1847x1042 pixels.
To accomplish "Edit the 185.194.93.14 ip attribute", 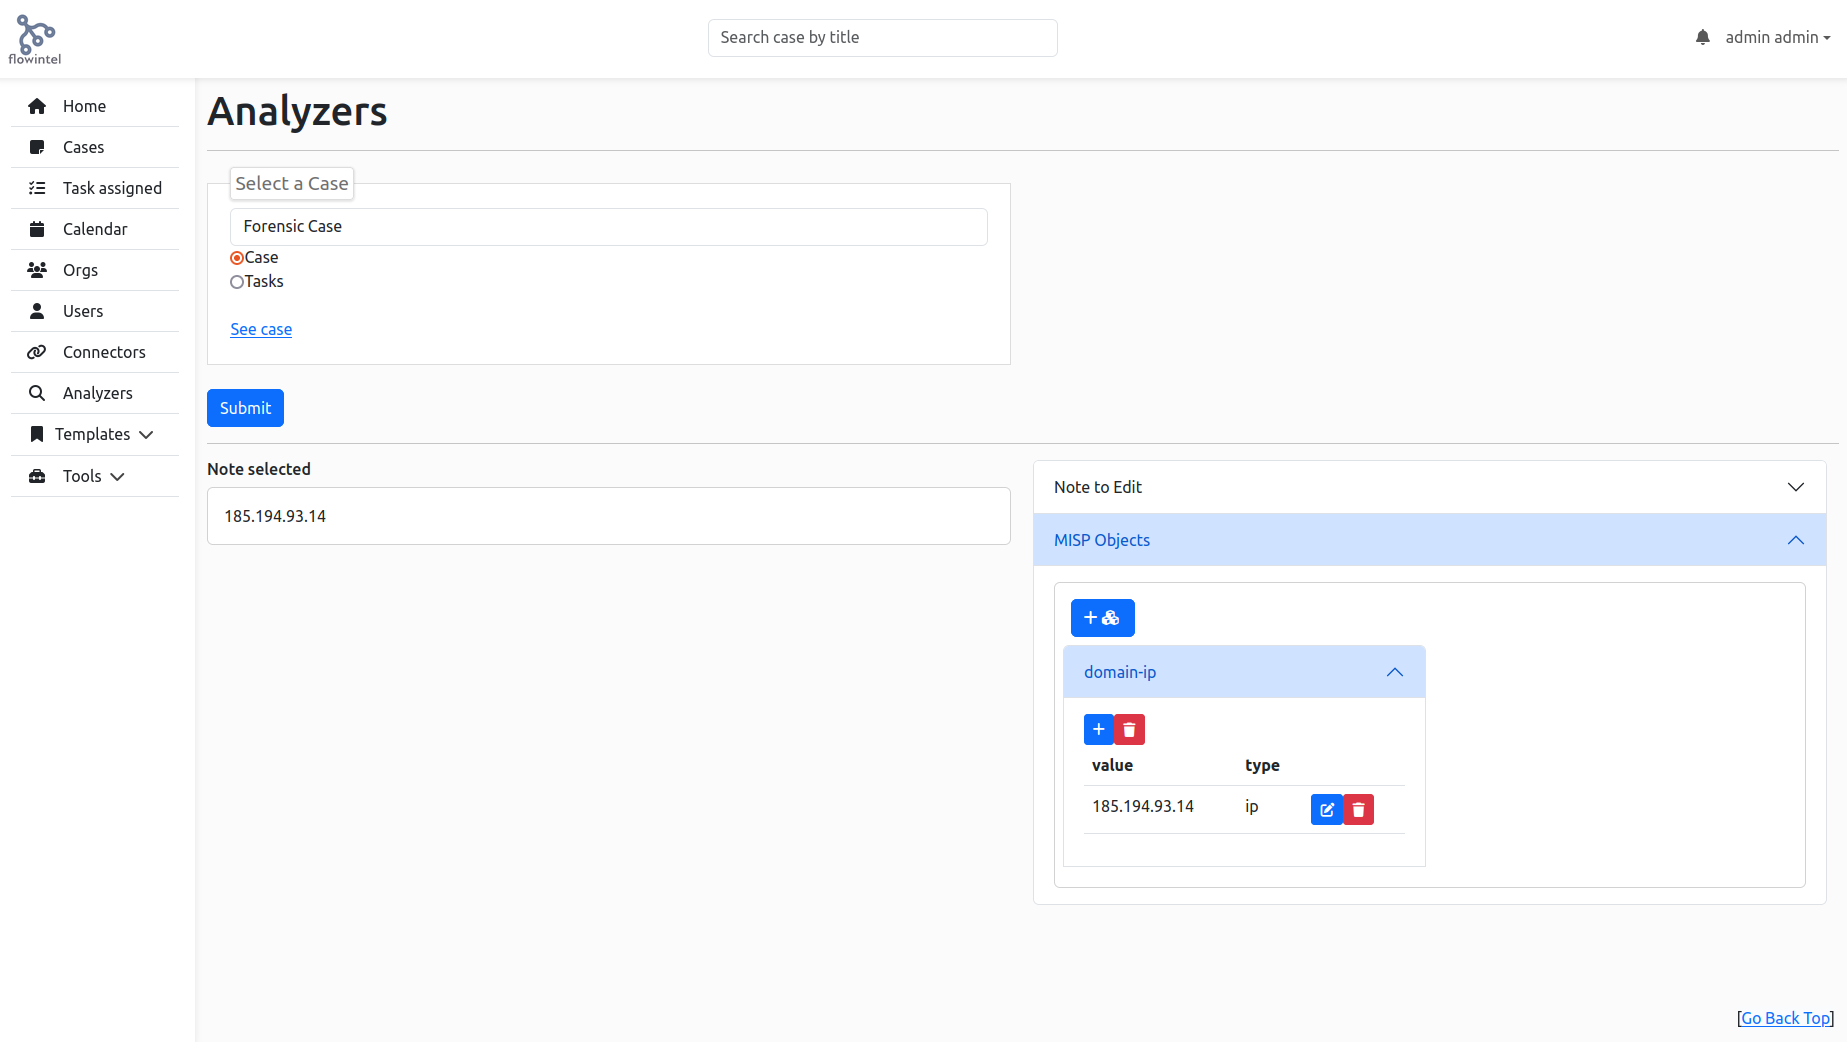I will (x=1326, y=809).
